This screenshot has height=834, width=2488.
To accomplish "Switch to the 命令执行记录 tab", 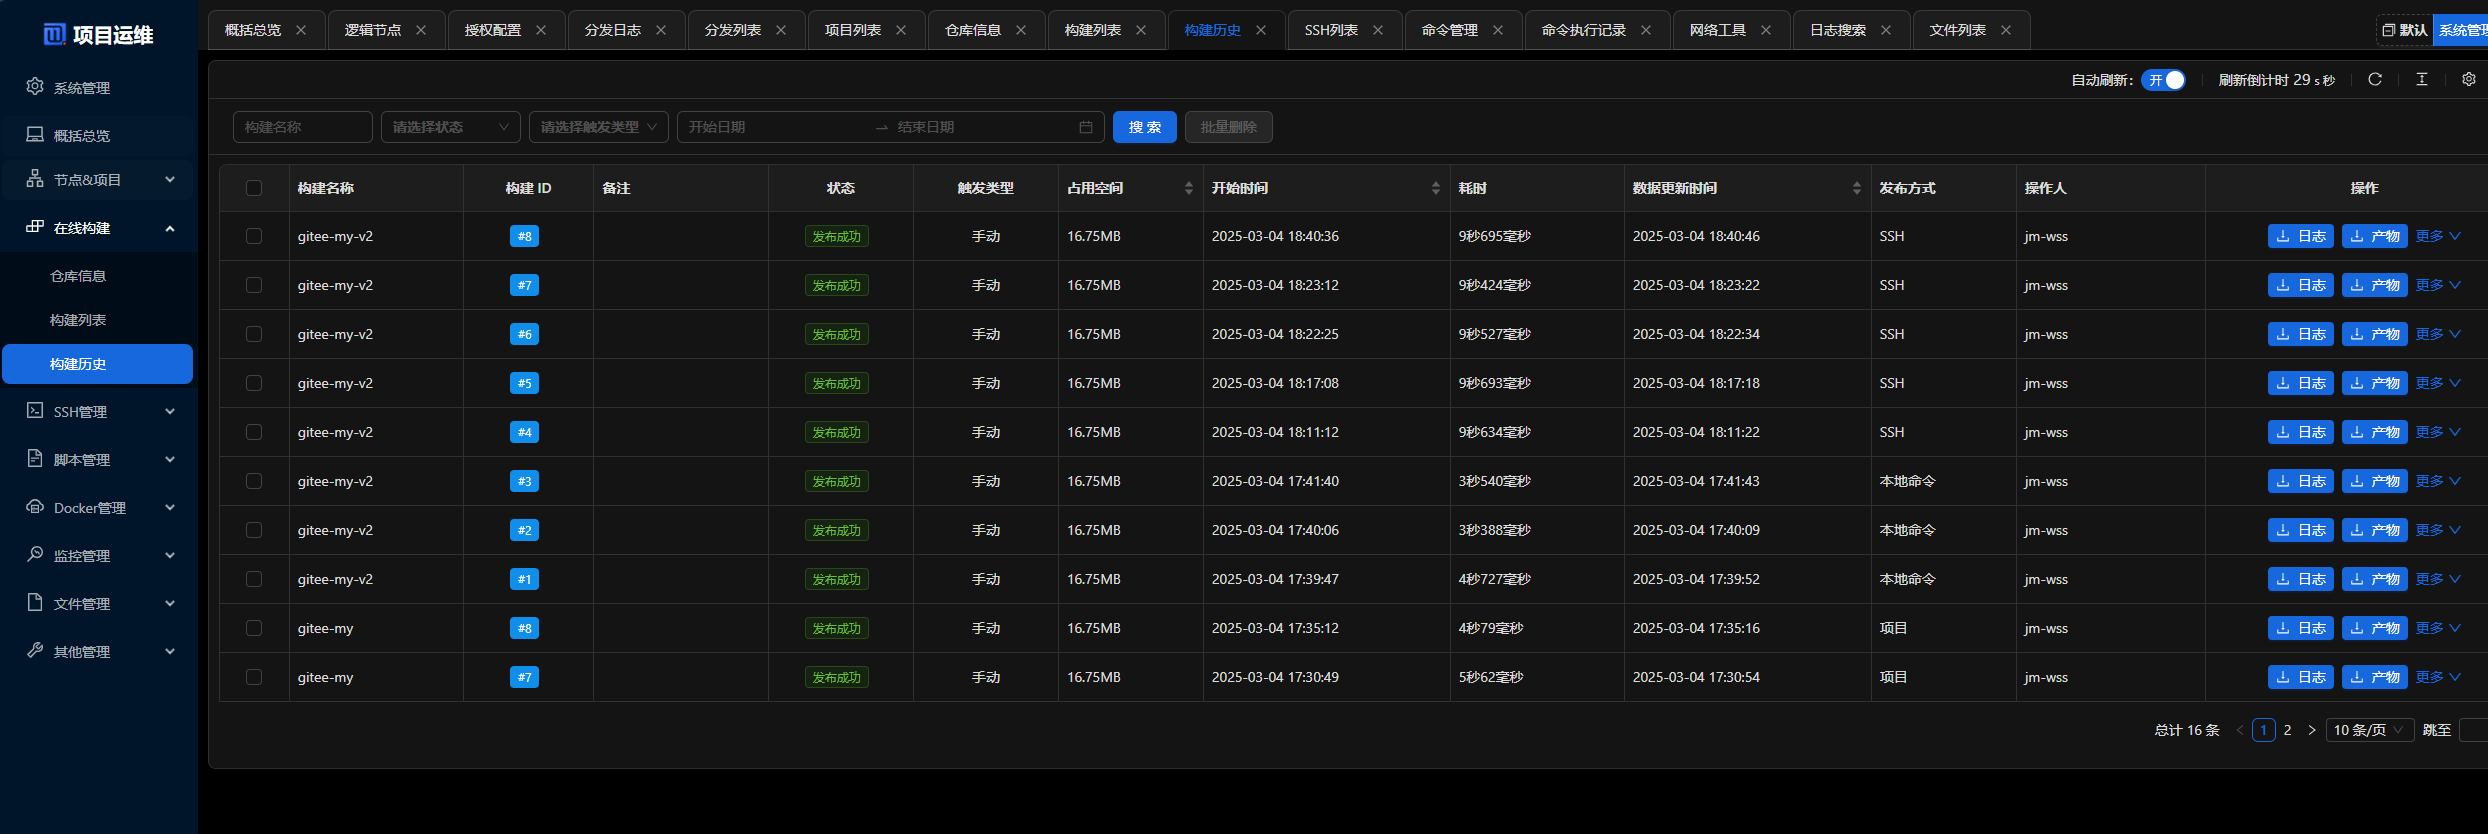I will (1583, 30).
